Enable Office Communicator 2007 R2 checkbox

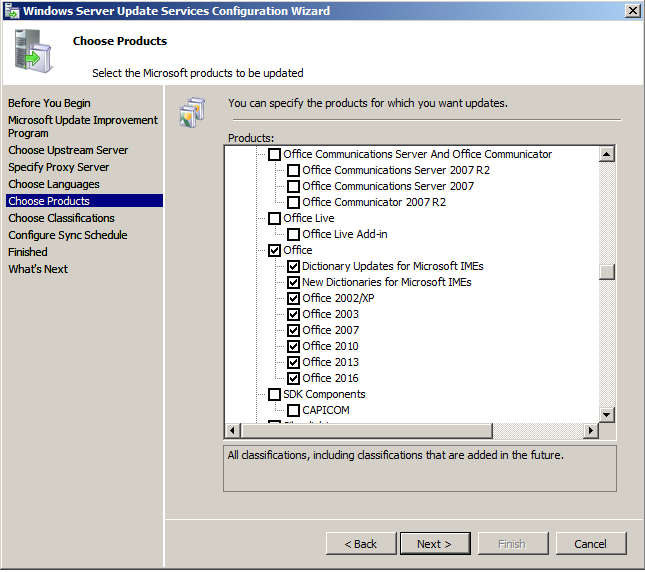pyautogui.click(x=293, y=202)
